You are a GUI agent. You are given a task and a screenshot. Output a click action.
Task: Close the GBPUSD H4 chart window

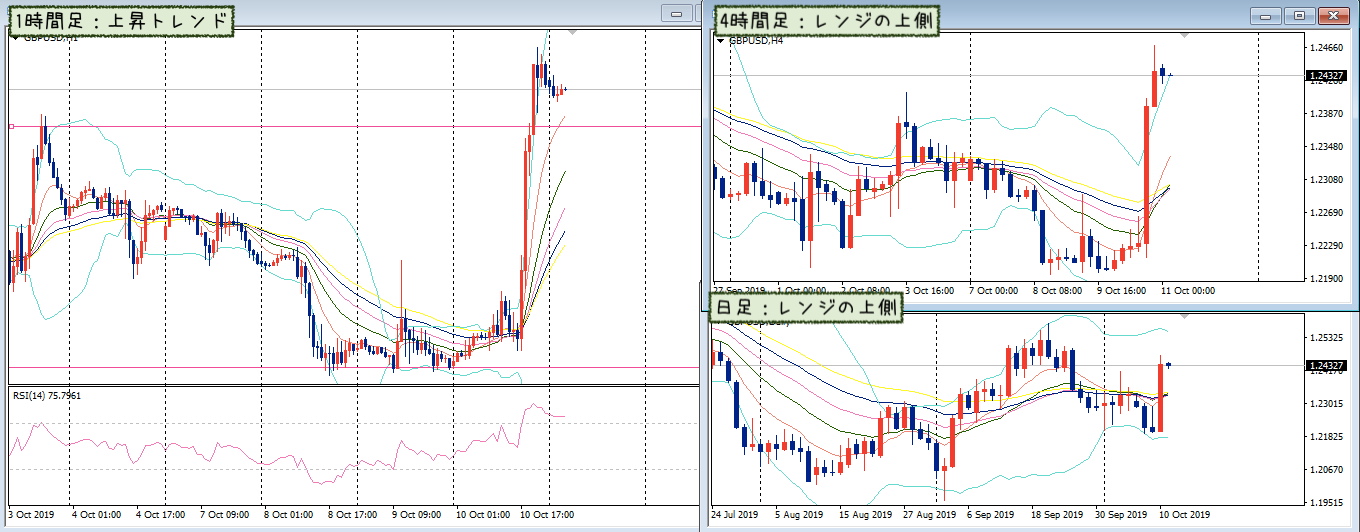[1334, 15]
